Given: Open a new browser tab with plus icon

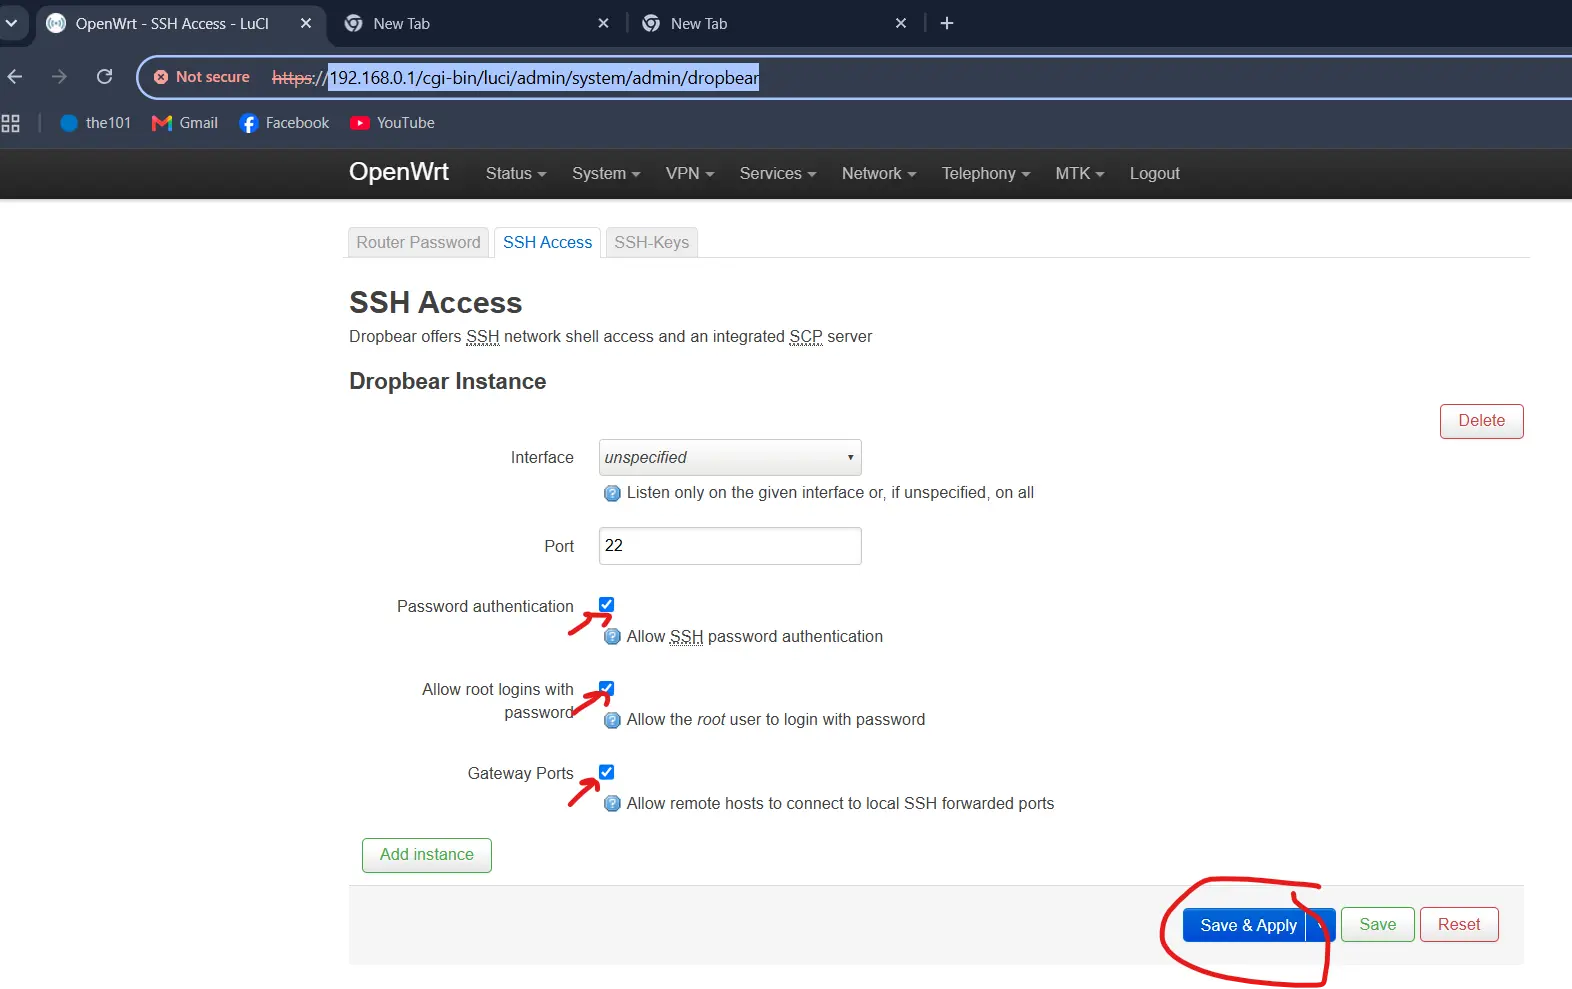Looking at the screenshot, I should click(x=947, y=23).
